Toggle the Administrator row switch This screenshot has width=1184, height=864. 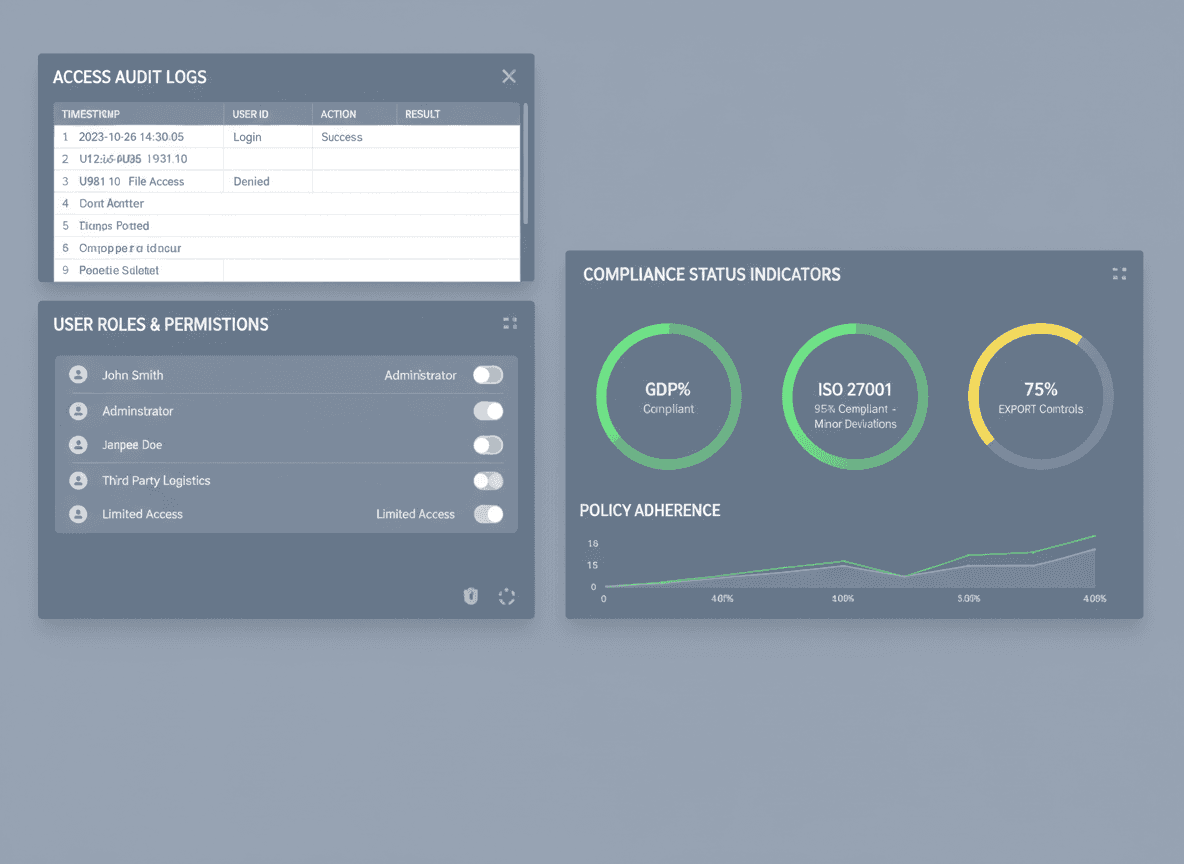(487, 410)
